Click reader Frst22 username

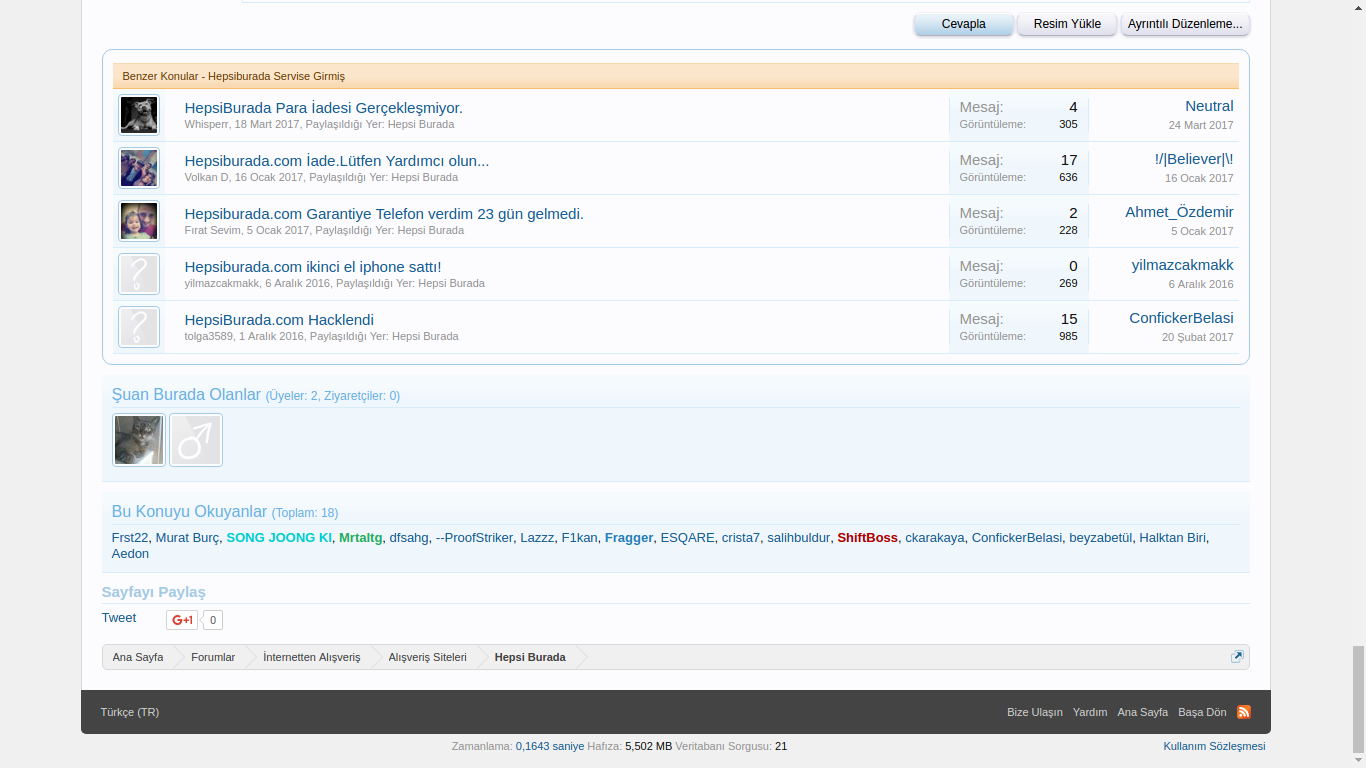(130, 537)
